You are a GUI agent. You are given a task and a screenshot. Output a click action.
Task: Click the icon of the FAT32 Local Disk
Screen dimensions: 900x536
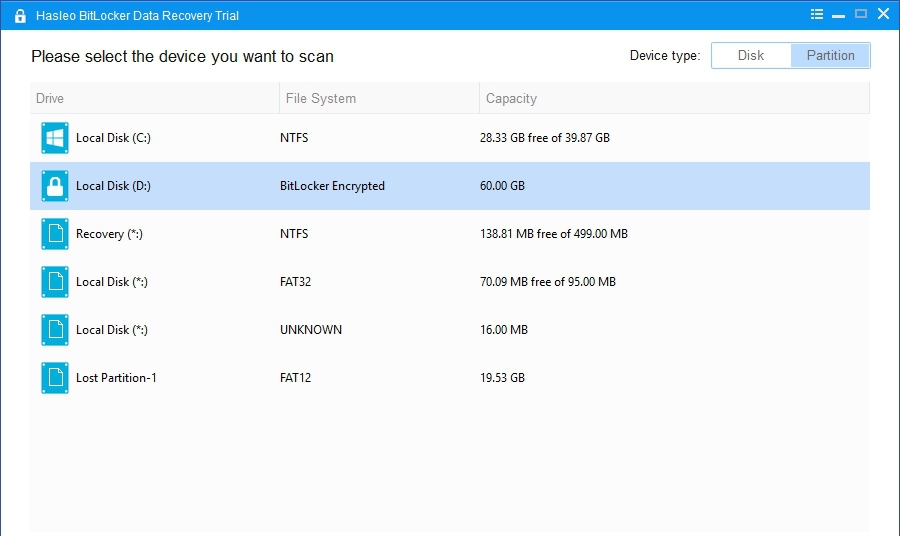pyautogui.click(x=55, y=282)
